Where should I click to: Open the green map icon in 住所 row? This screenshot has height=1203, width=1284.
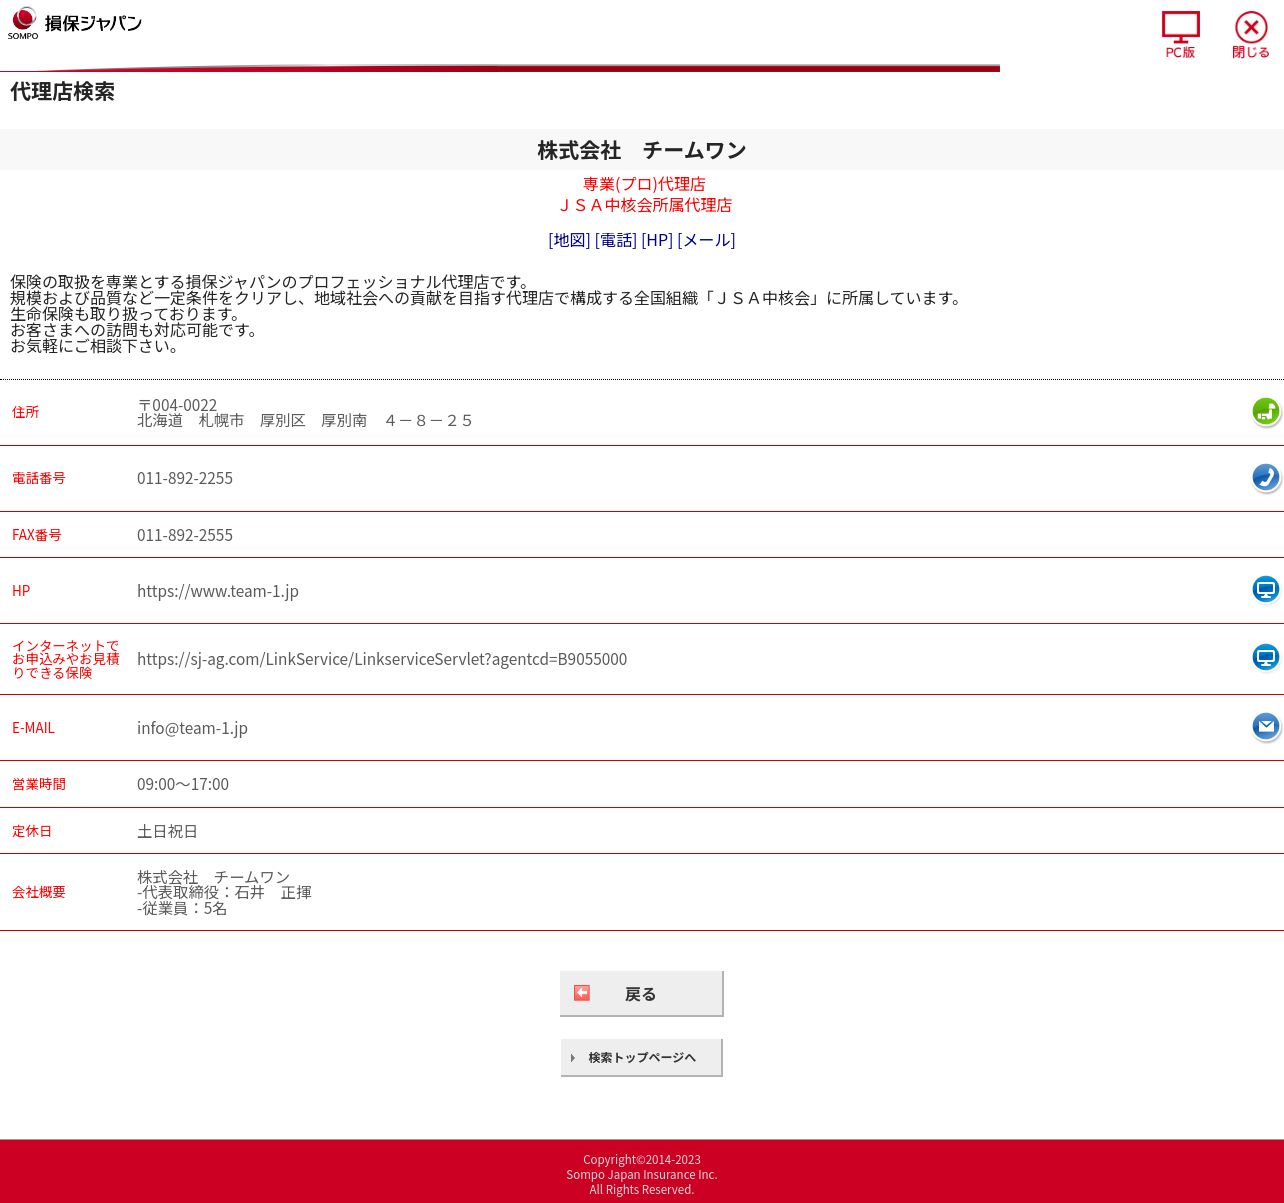pos(1266,411)
